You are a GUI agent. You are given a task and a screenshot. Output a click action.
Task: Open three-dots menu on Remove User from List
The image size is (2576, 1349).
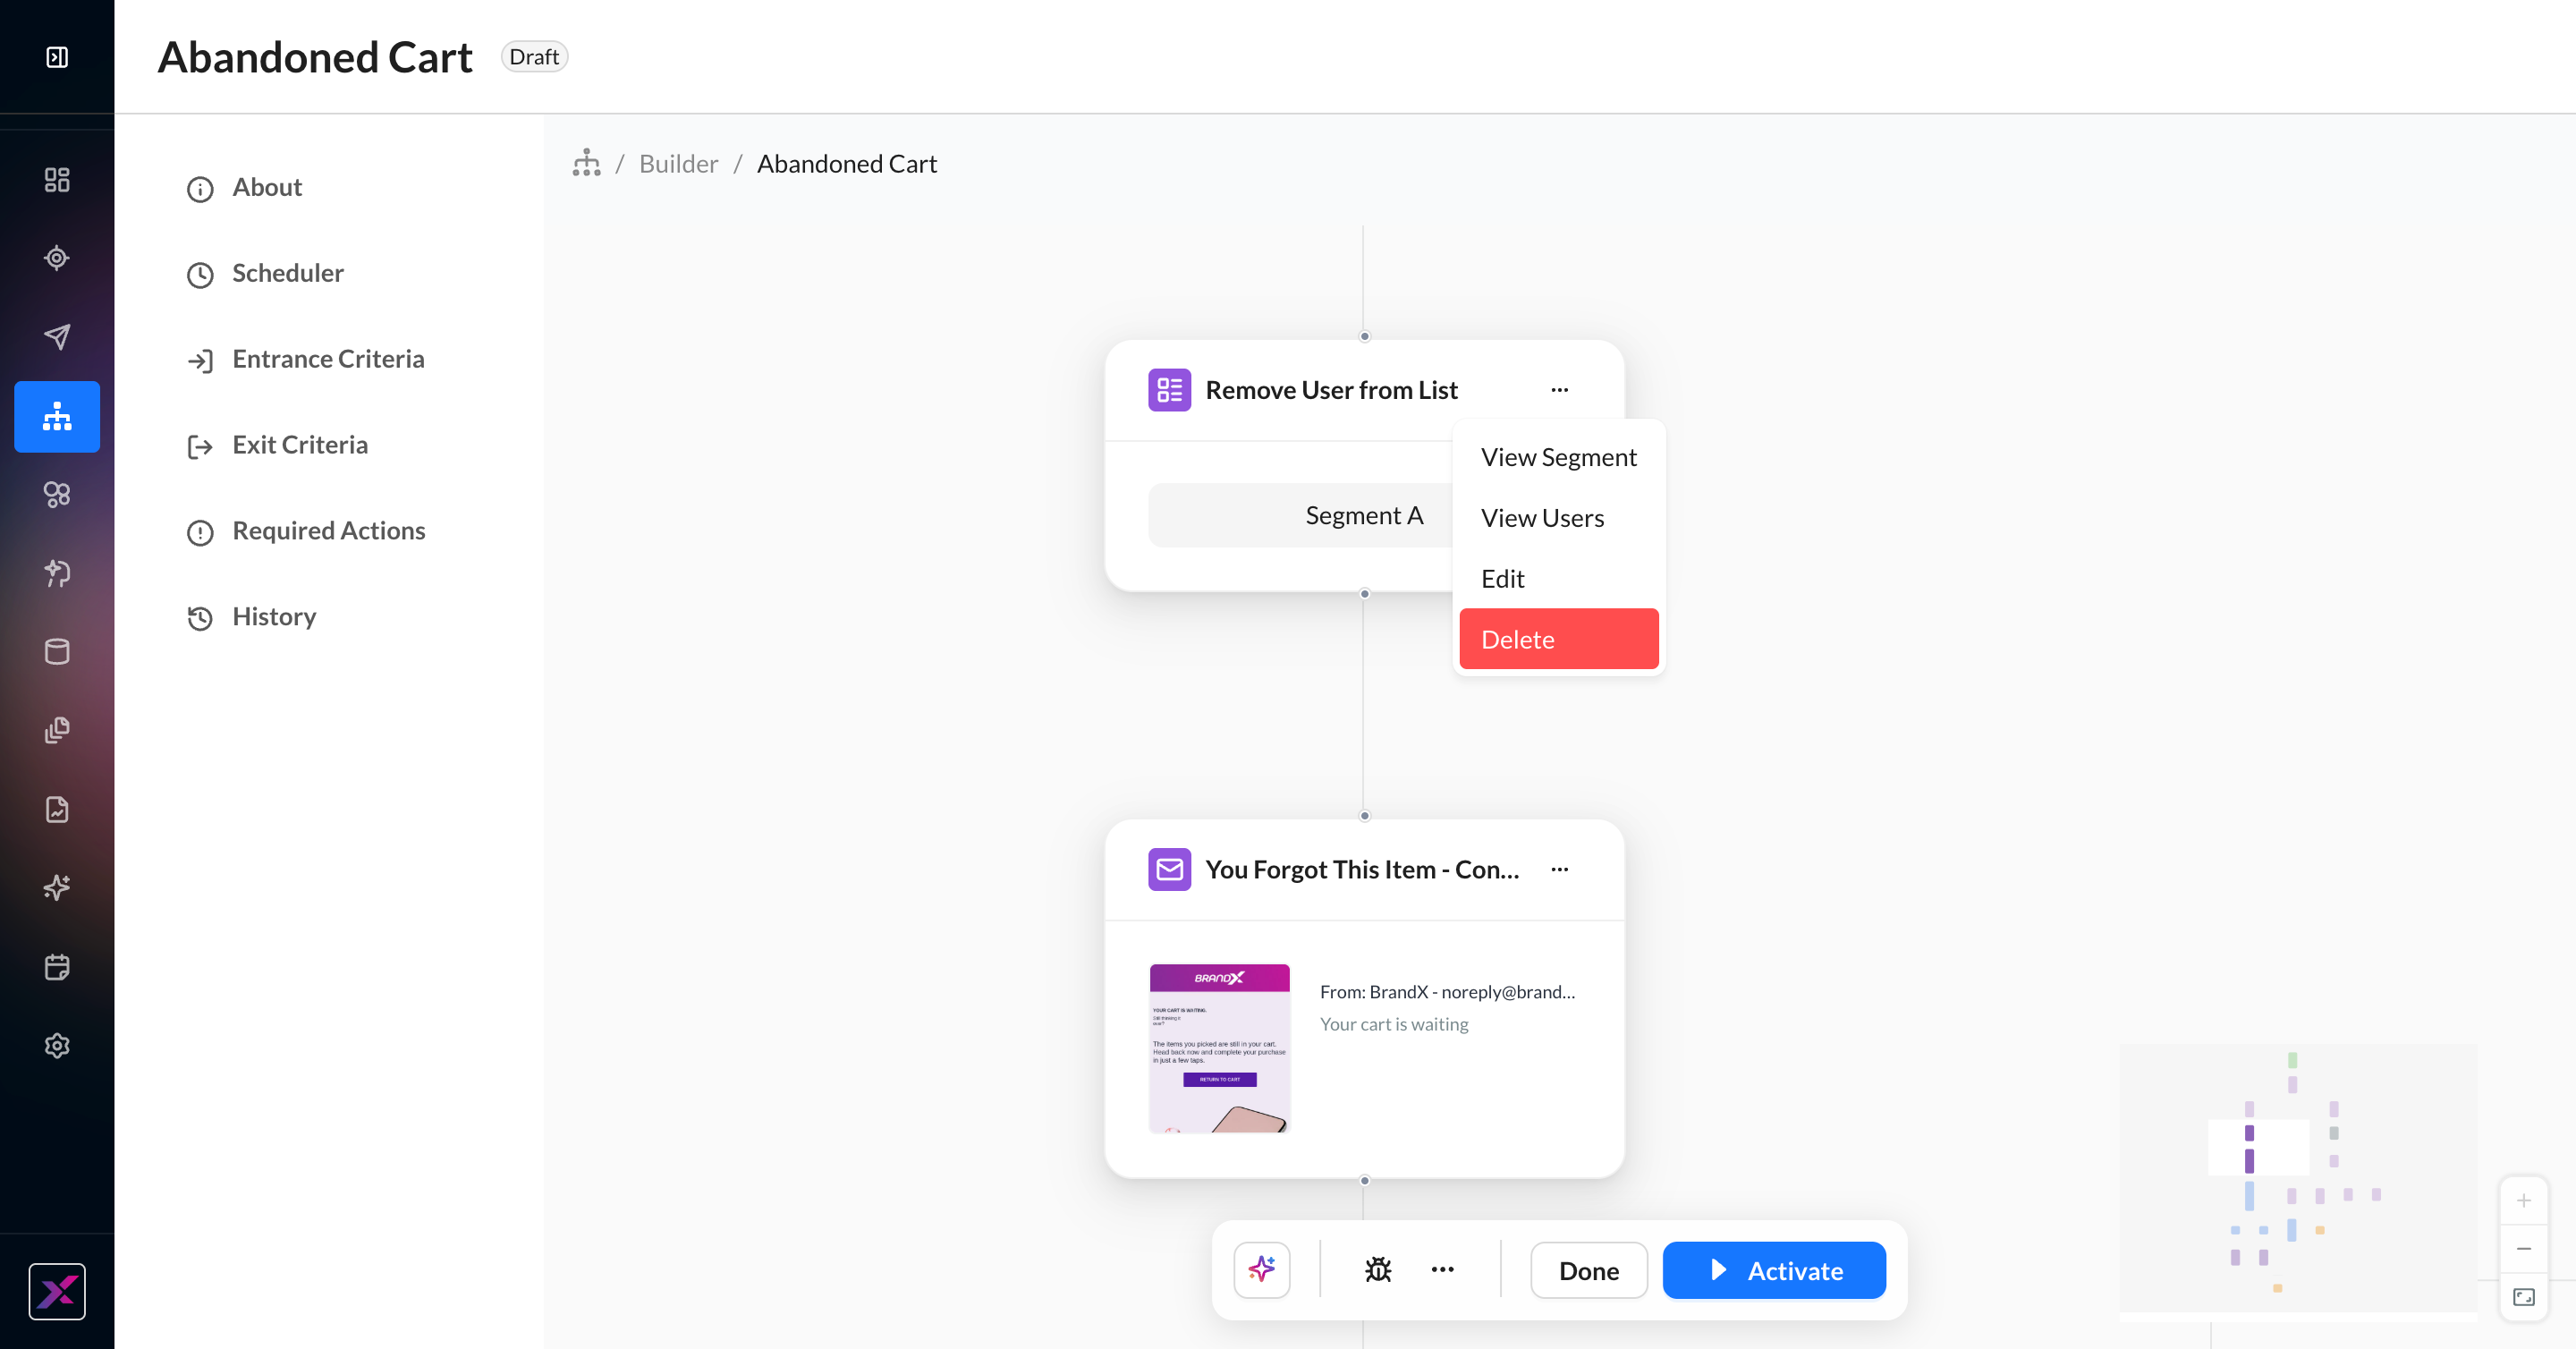click(1559, 390)
